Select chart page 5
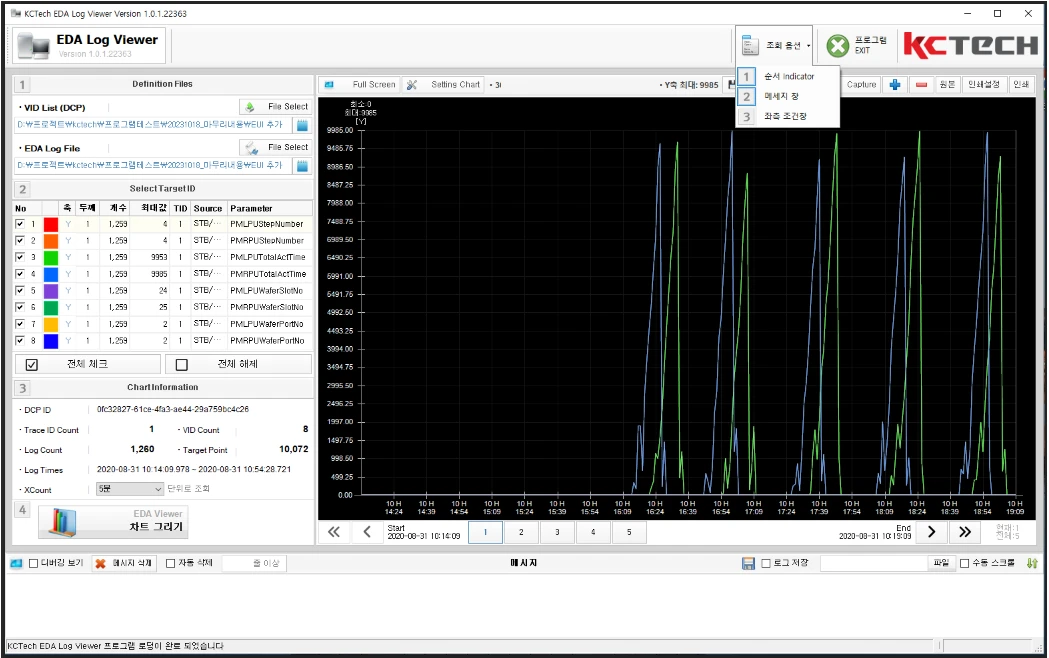Screen dimensions: 1049x658 click(x=629, y=532)
